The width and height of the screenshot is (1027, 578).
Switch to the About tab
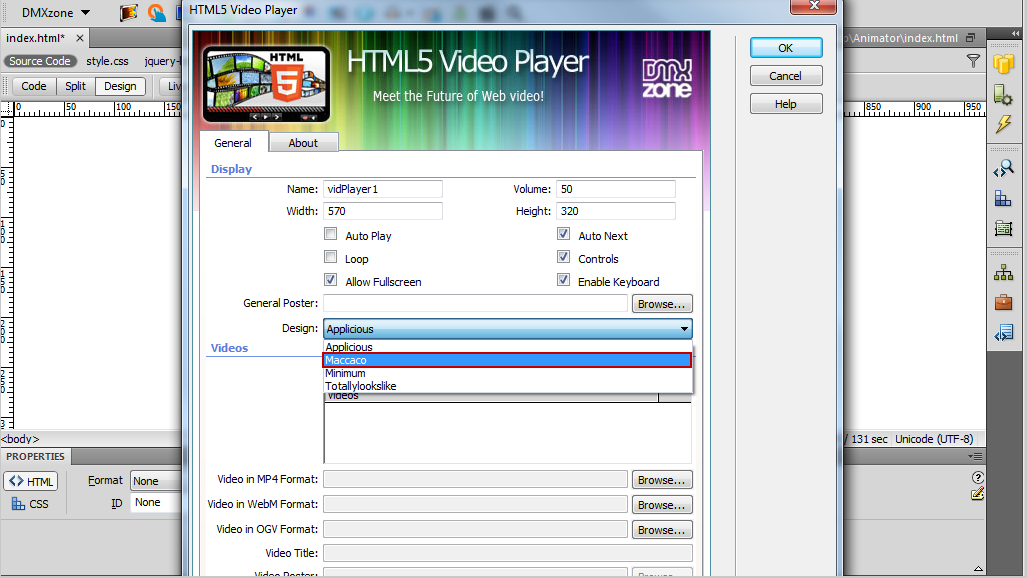(303, 143)
